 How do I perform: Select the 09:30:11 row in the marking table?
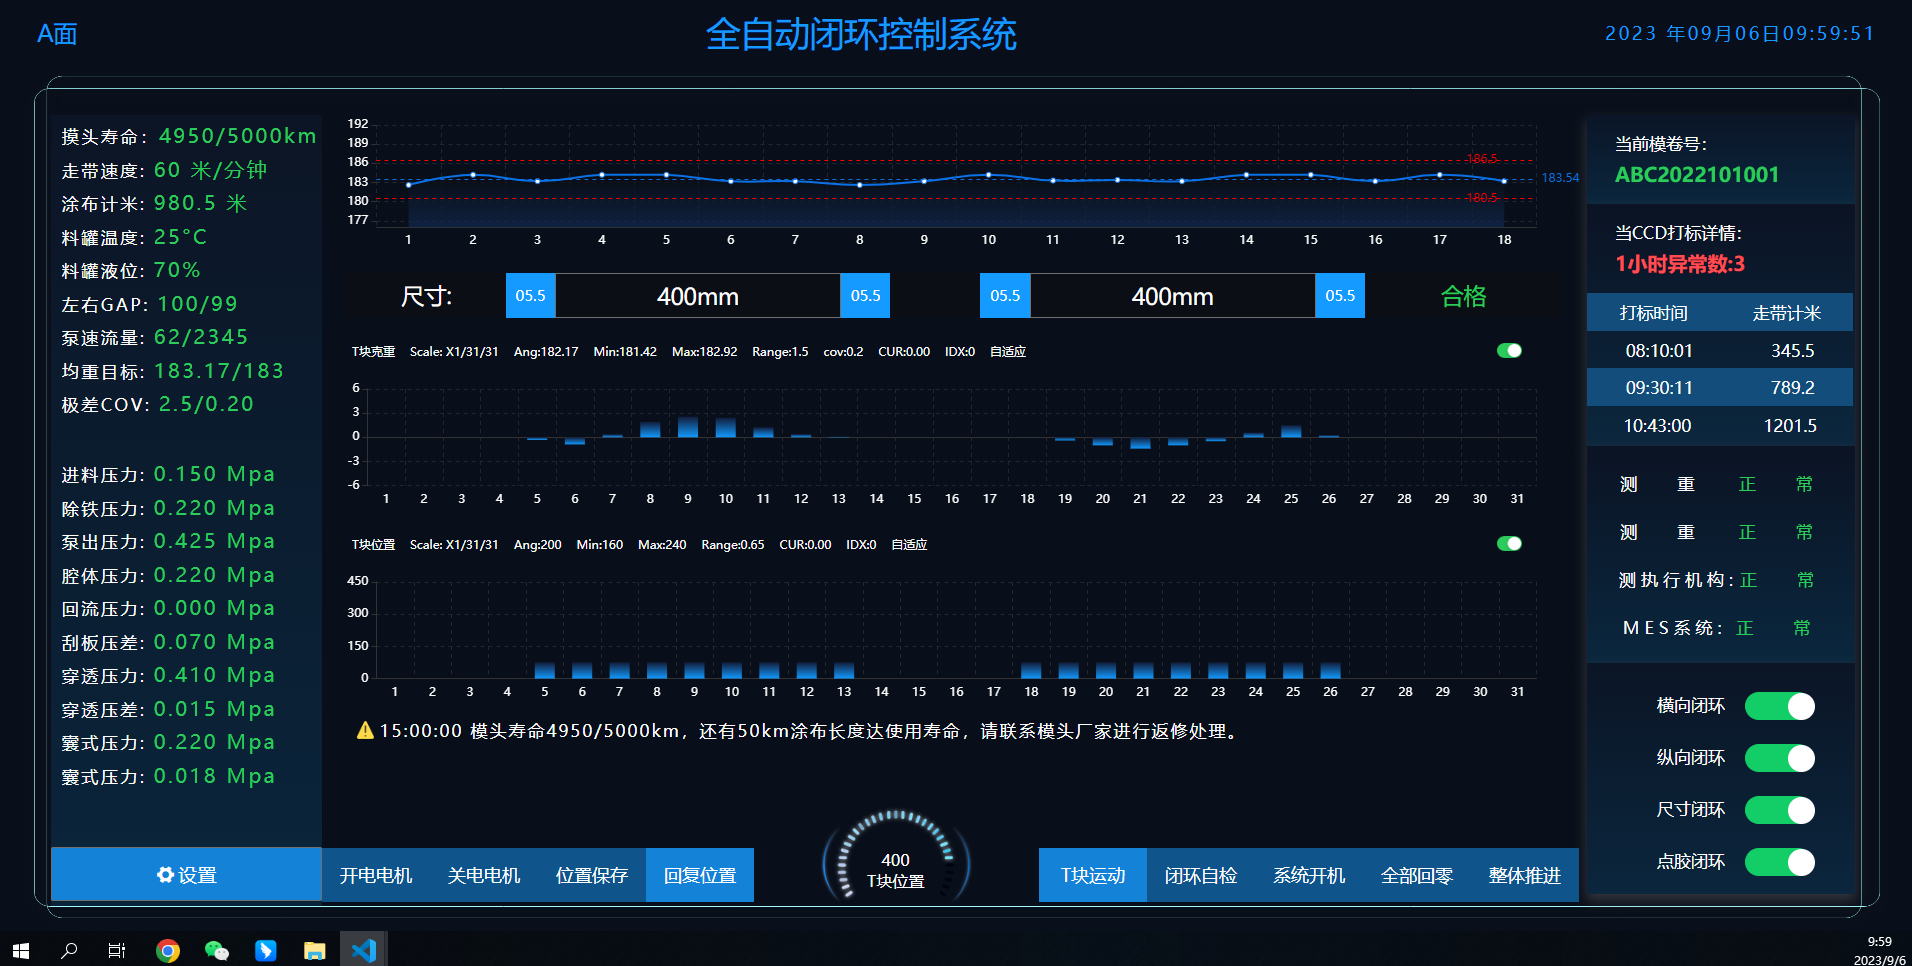coord(1719,387)
